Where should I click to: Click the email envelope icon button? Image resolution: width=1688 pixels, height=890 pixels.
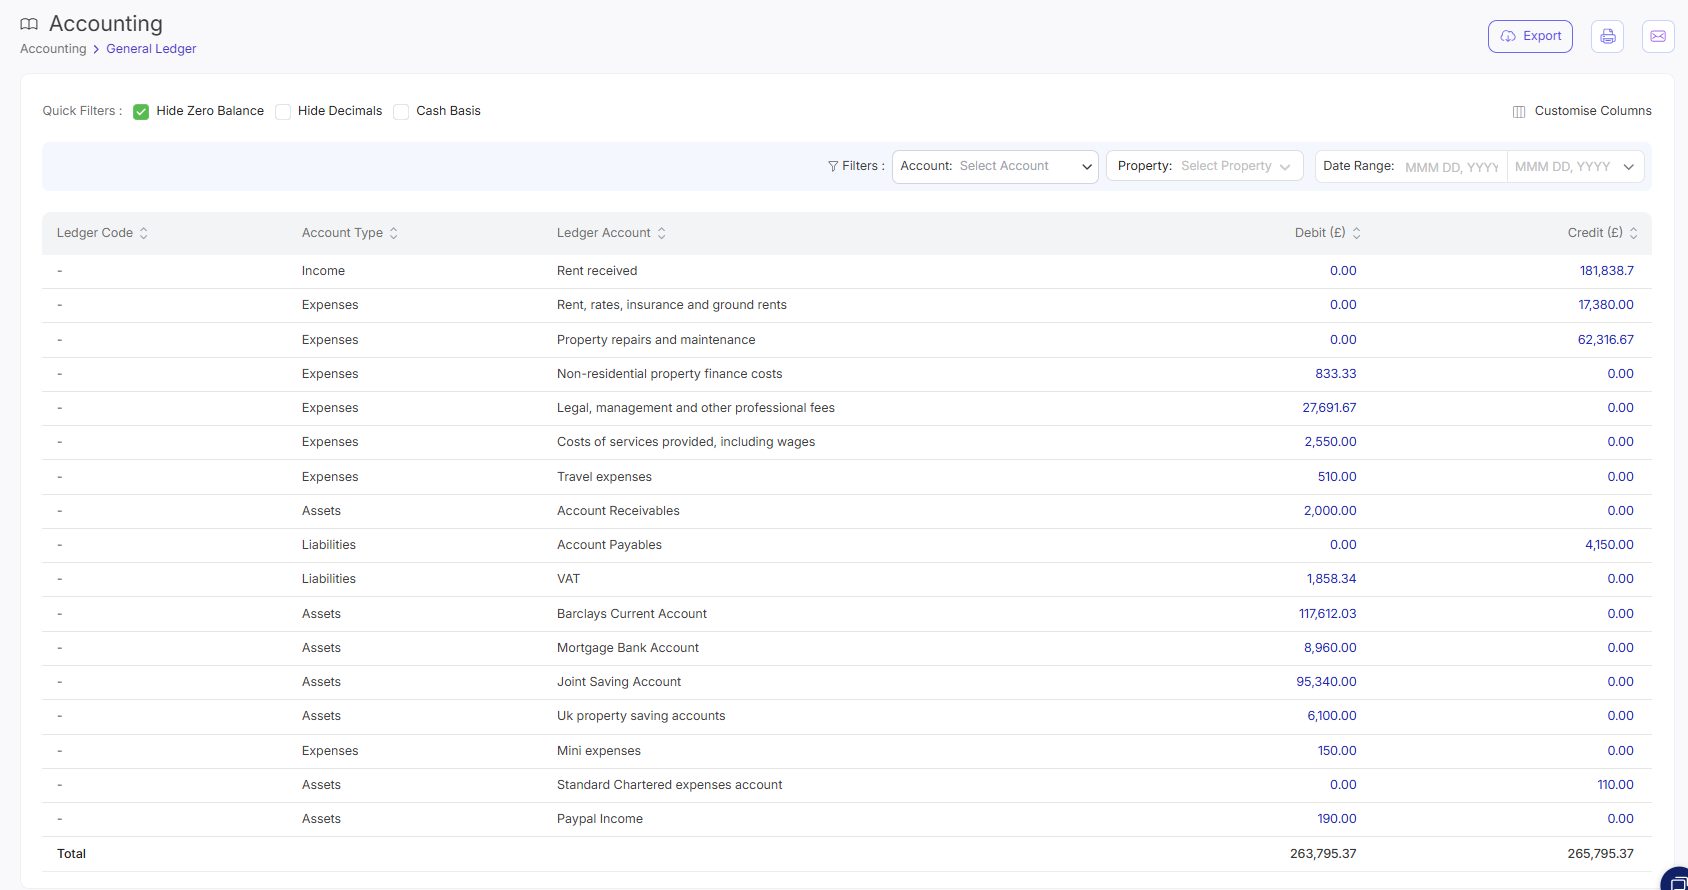coord(1658,36)
